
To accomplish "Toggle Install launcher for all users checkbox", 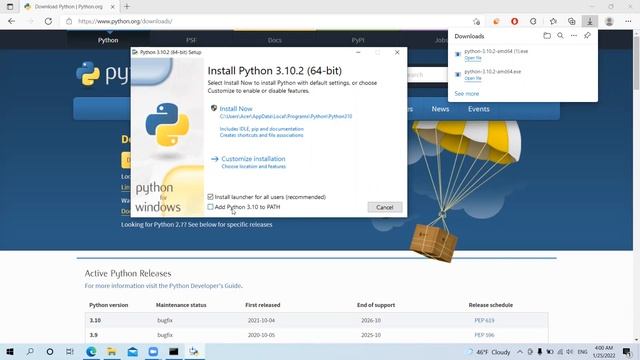I will click(210, 197).
